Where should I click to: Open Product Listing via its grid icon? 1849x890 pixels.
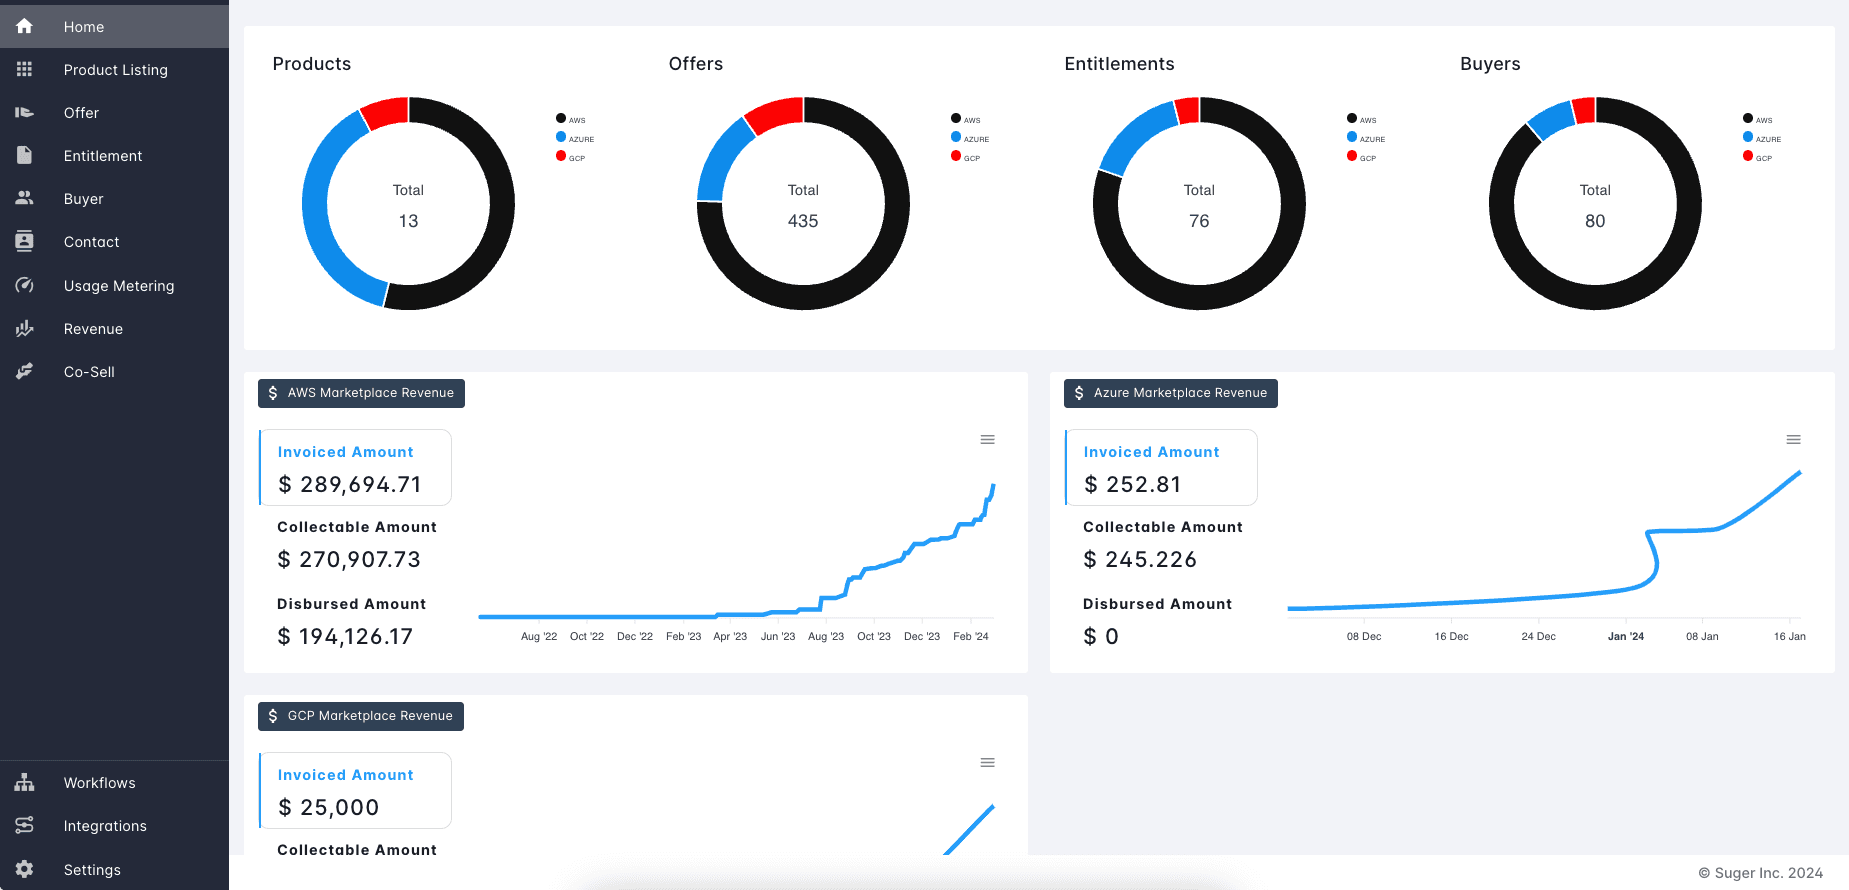tap(24, 69)
